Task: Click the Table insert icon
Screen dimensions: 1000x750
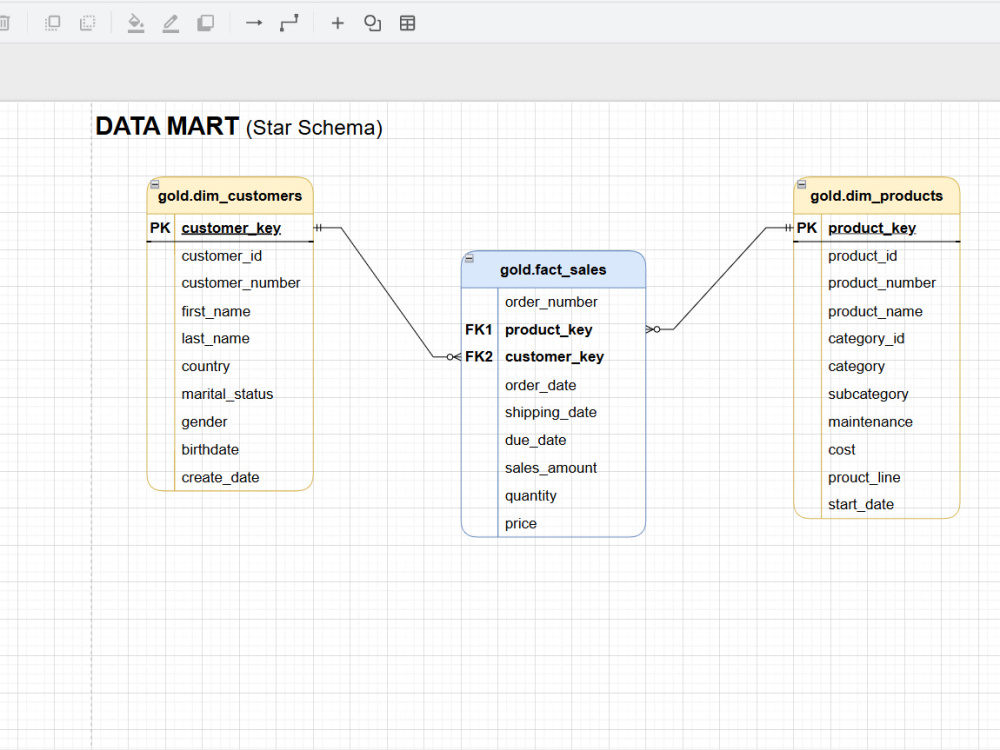Action: [408, 24]
